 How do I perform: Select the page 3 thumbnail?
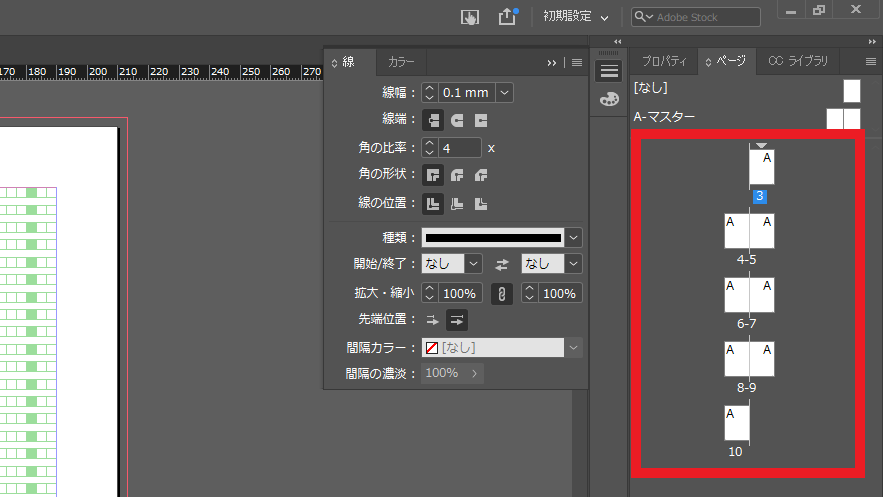tap(762, 167)
